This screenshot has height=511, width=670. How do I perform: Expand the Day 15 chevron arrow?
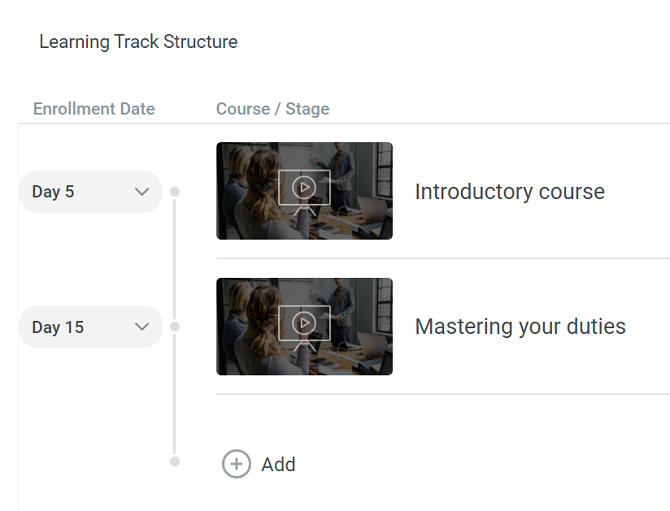click(x=142, y=327)
